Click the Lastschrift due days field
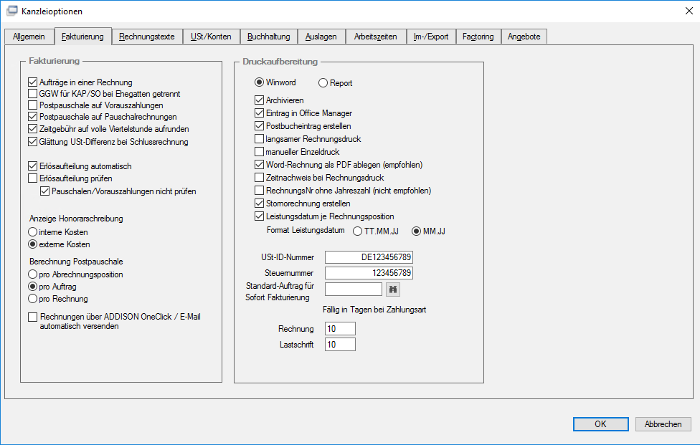 340,344
